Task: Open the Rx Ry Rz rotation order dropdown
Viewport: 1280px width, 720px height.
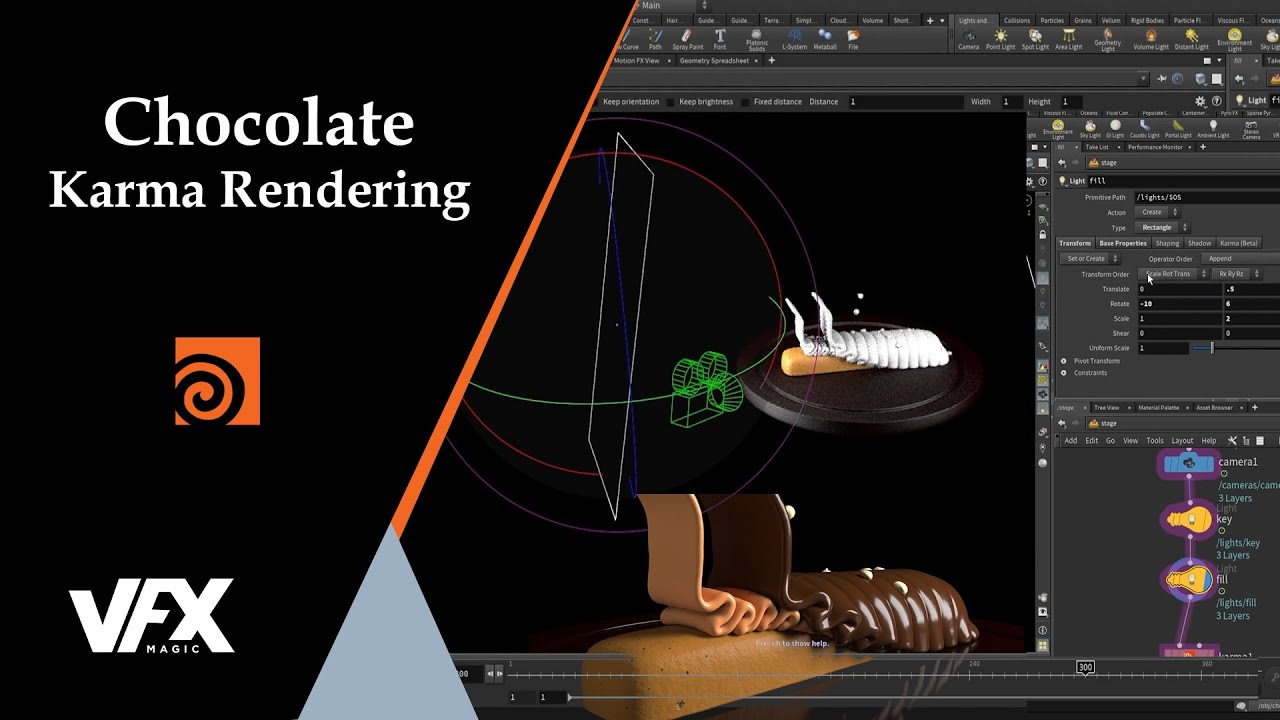Action: (x=1238, y=273)
